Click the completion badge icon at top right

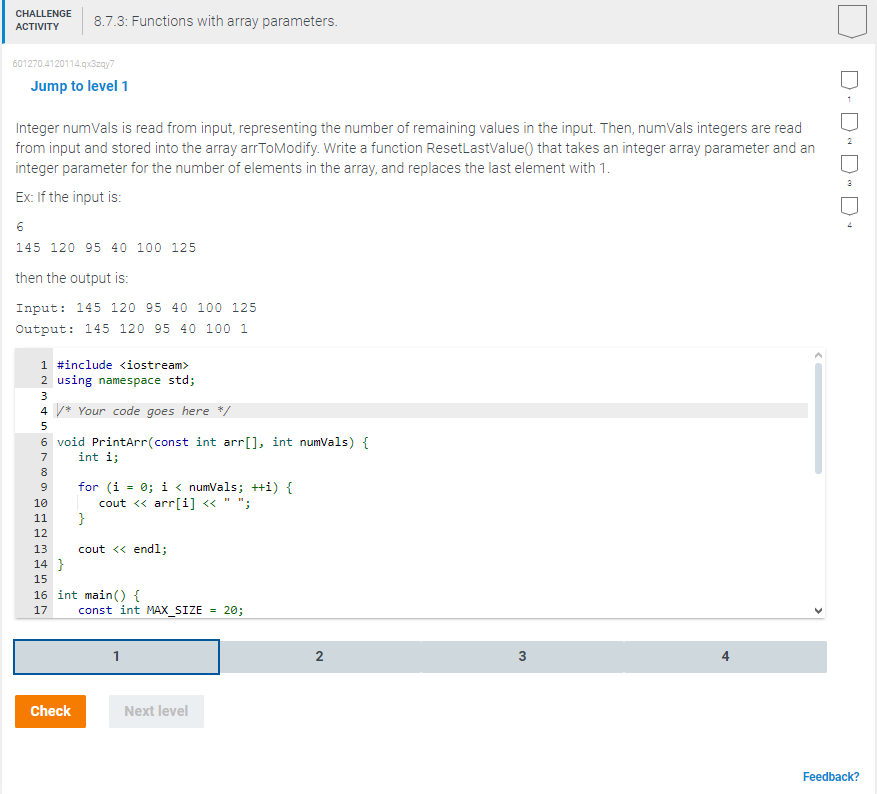point(851,20)
